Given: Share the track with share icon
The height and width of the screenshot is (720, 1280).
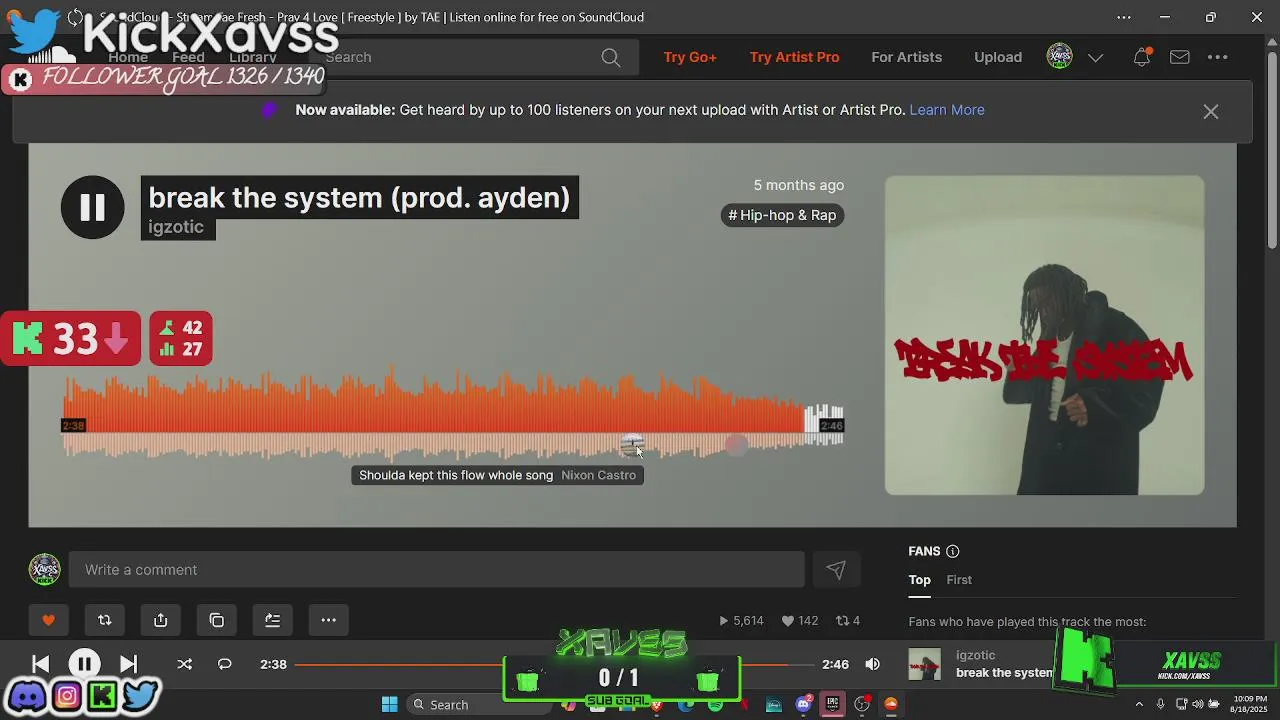Looking at the screenshot, I should click(x=161, y=620).
